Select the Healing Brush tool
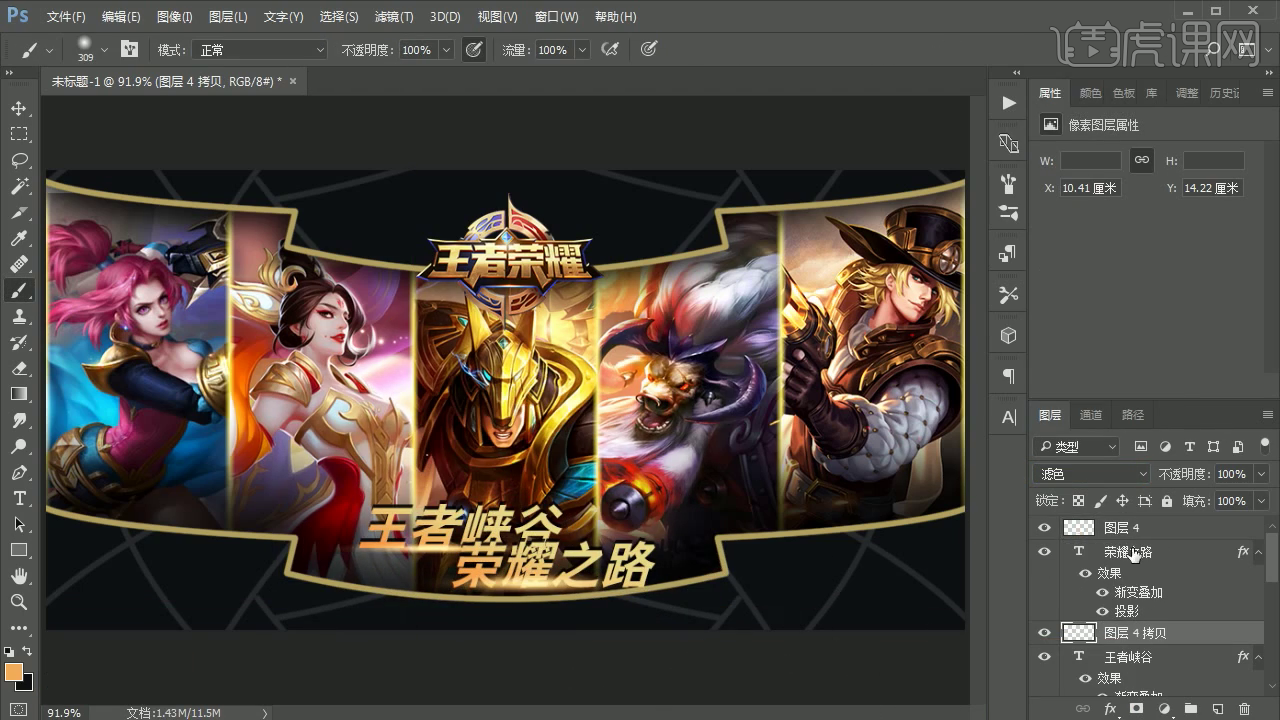 18,264
